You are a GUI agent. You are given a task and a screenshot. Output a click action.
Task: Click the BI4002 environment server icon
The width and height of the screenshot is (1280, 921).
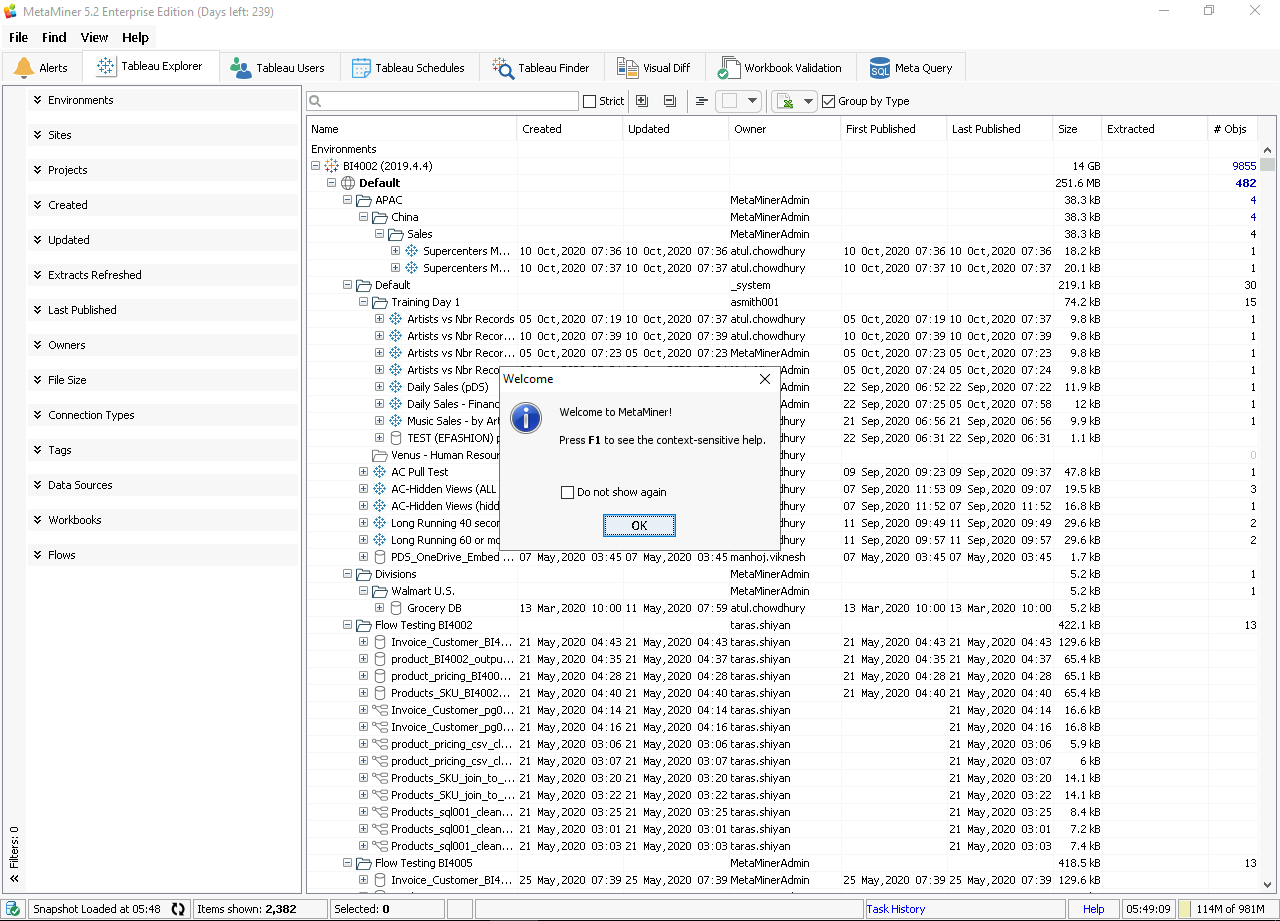[332, 166]
